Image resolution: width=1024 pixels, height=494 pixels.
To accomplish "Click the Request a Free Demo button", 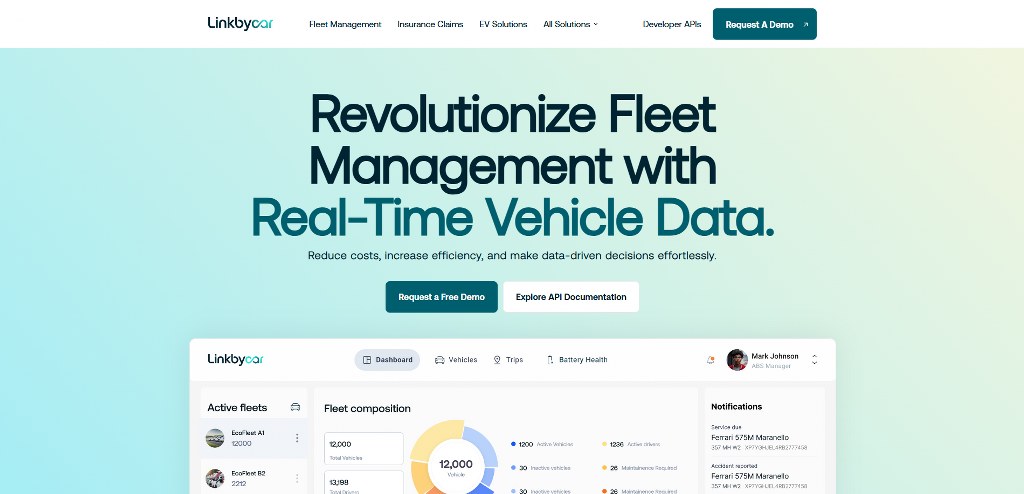I will (441, 297).
